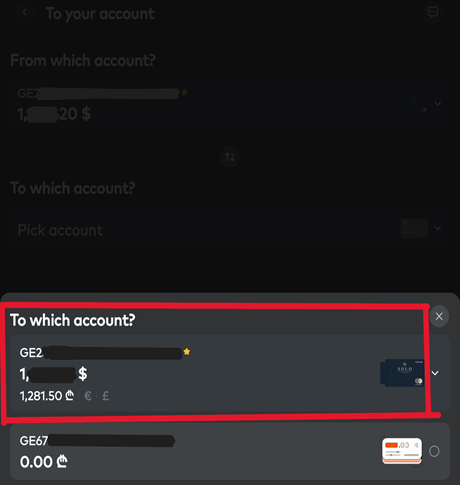Tap the dimmed card image beside Pick account
Viewport: 460px width, 485px height.
(x=414, y=228)
